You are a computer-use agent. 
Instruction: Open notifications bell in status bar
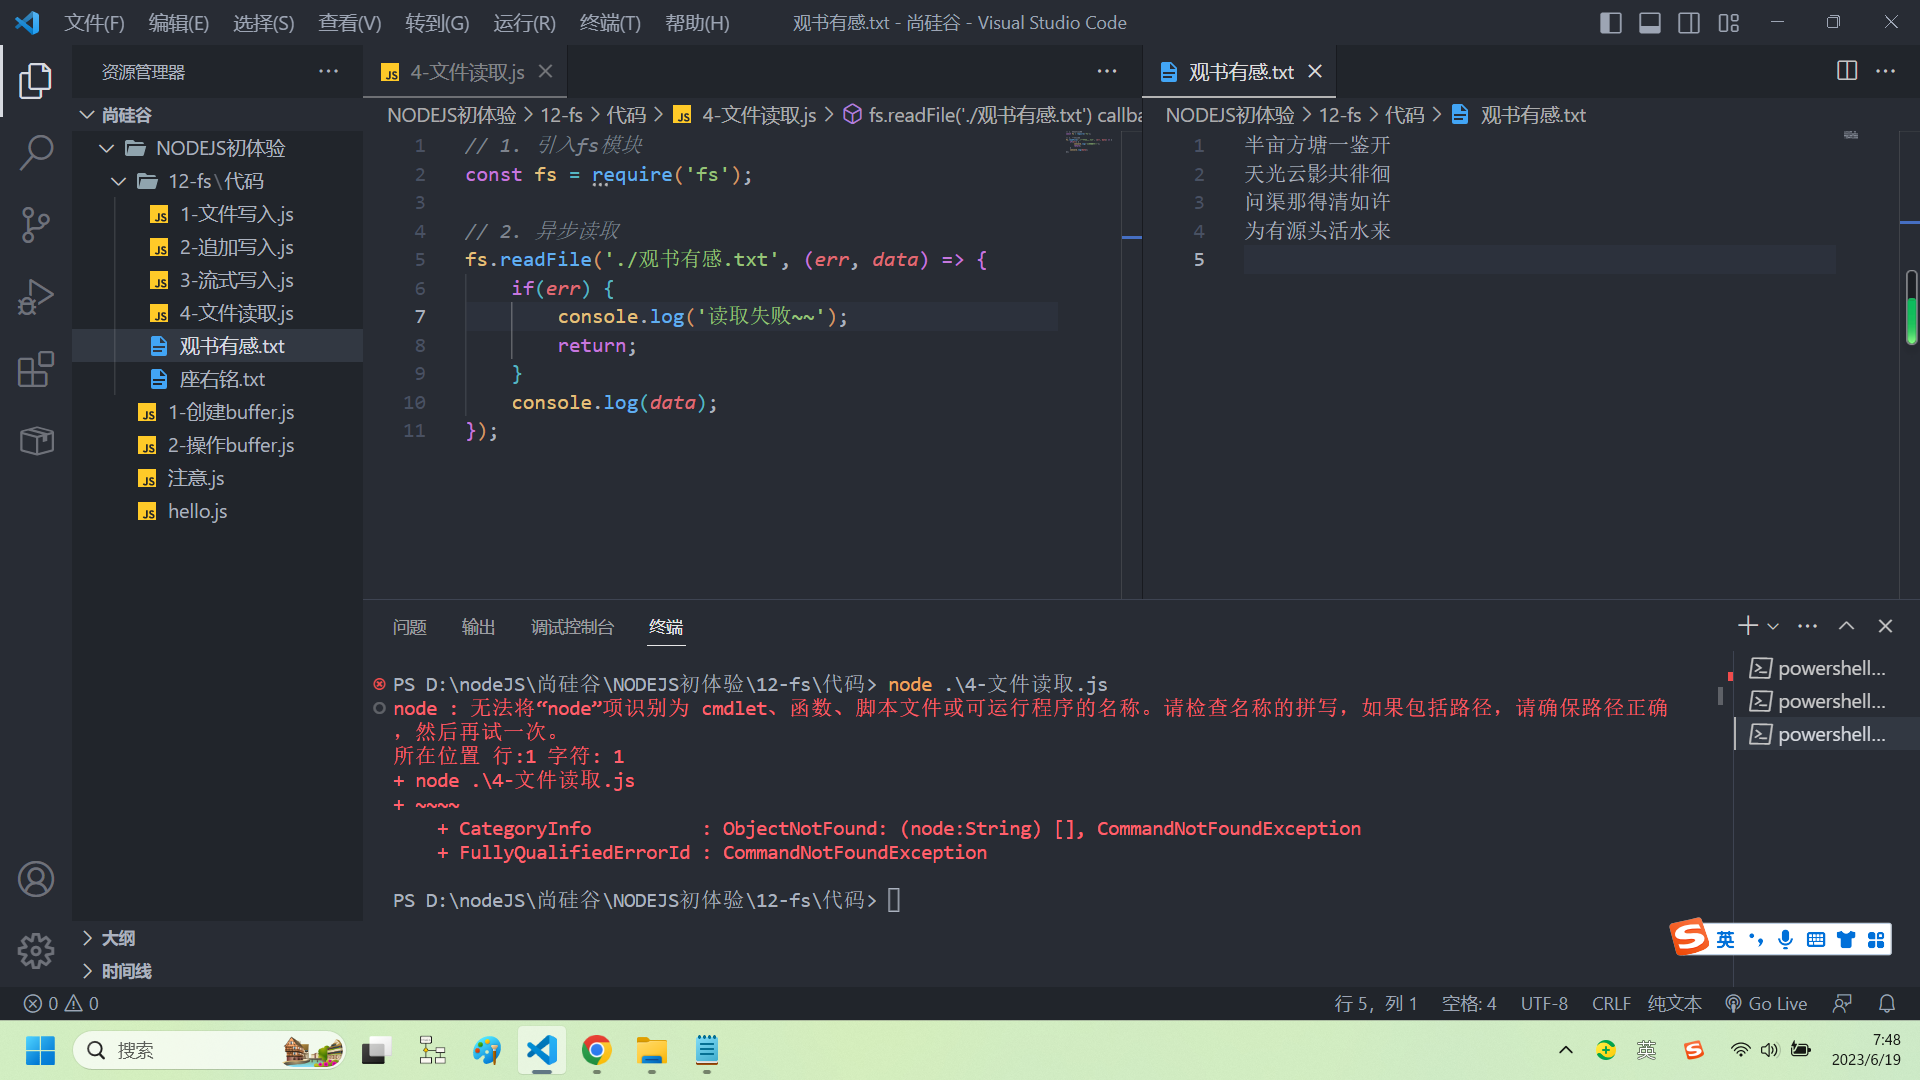point(1887,1003)
